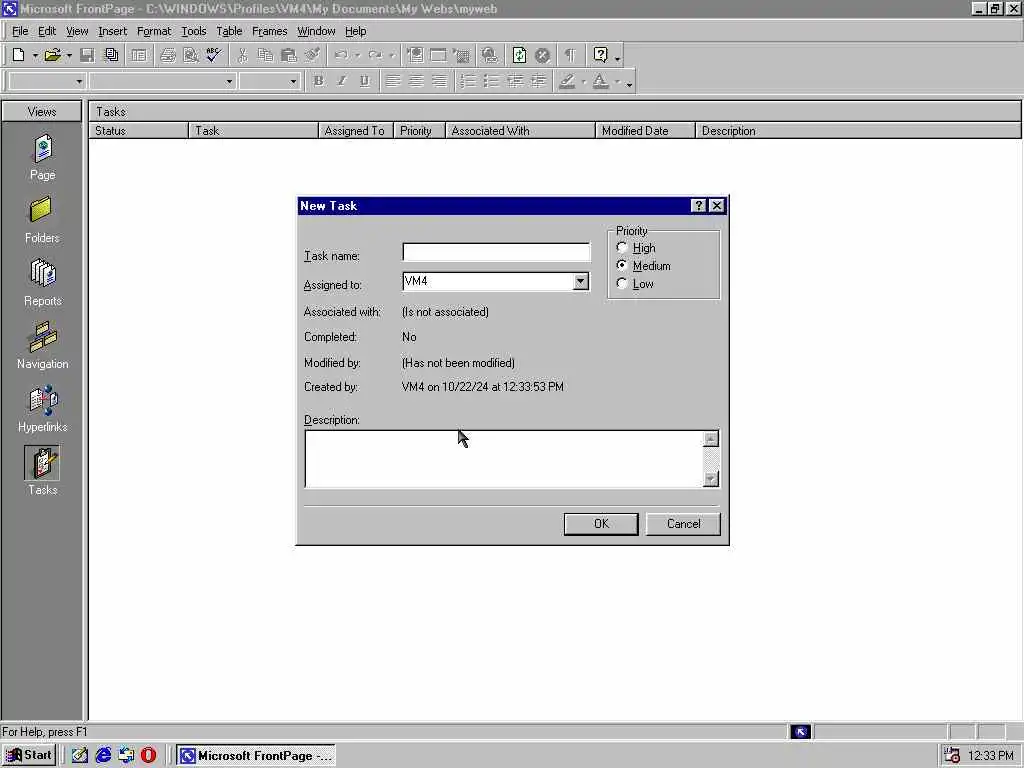Click the Hyperlink globe icon
The width and height of the screenshot is (1024, 768).
[489, 56]
